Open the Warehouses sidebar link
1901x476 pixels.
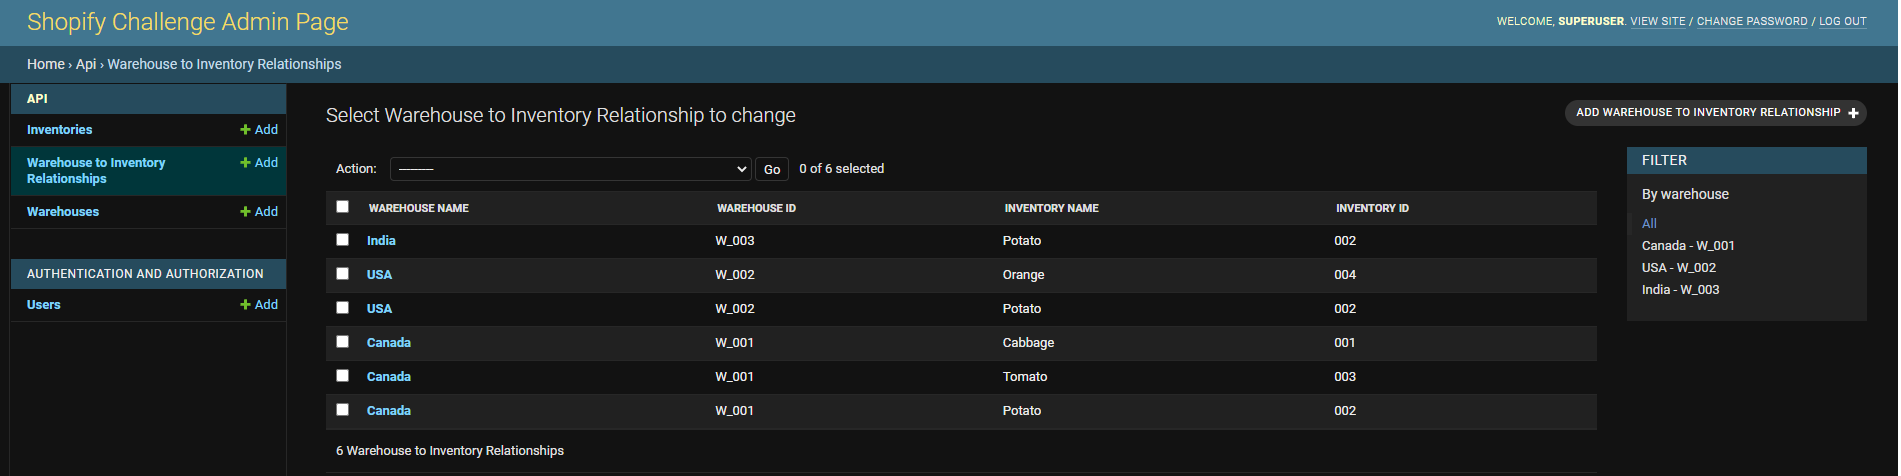pyautogui.click(x=63, y=212)
